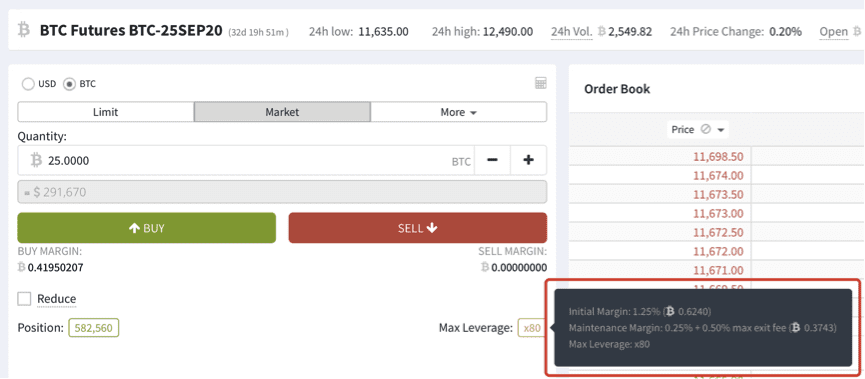The height and width of the screenshot is (379, 865).
Task: Select order book price 11,698.50
Action: 718,157
